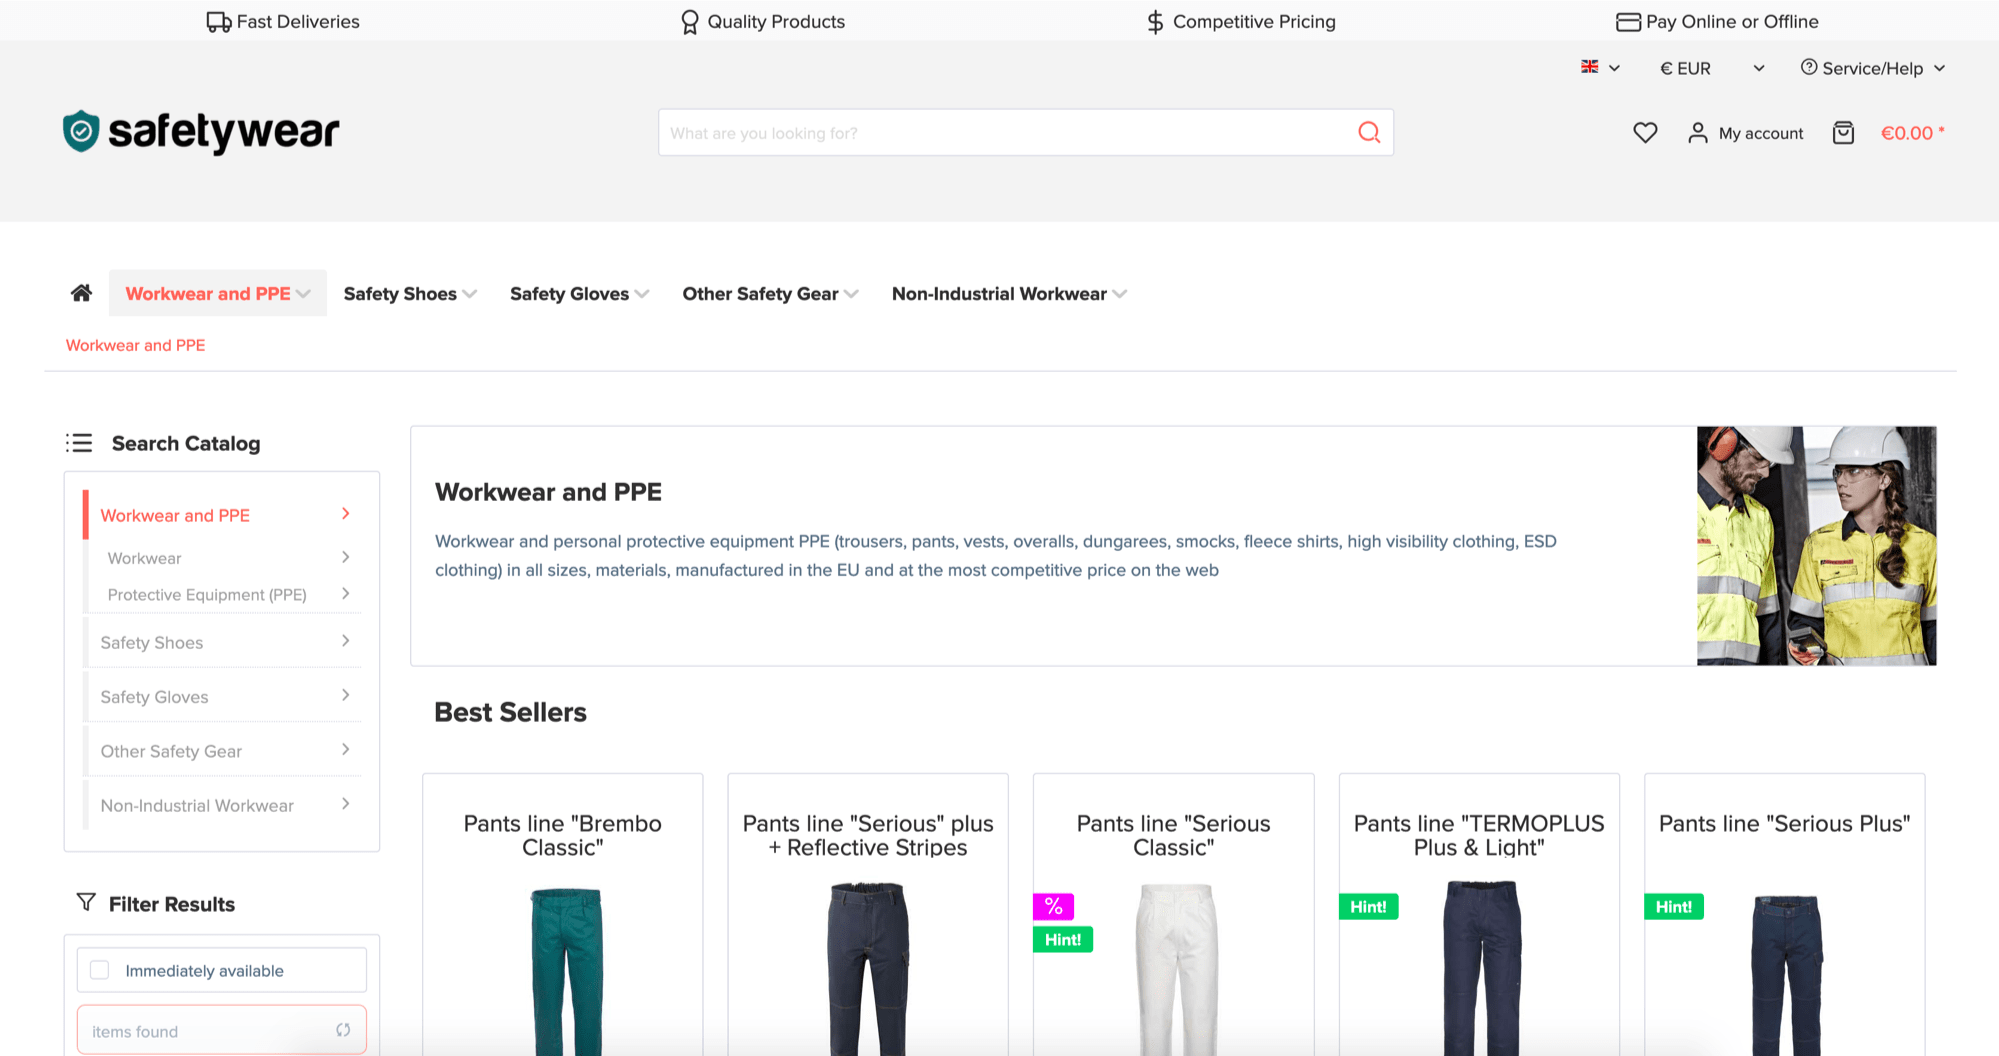
Task: Expand the Service/Help menu
Action: click(x=1872, y=68)
